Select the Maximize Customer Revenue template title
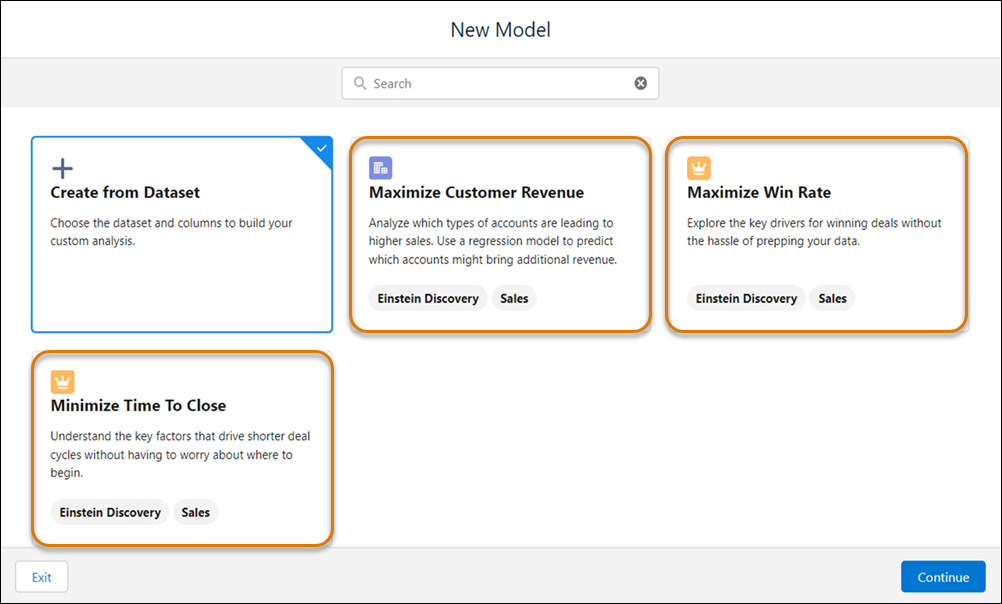Viewport: 1002px width, 604px height. (x=476, y=192)
